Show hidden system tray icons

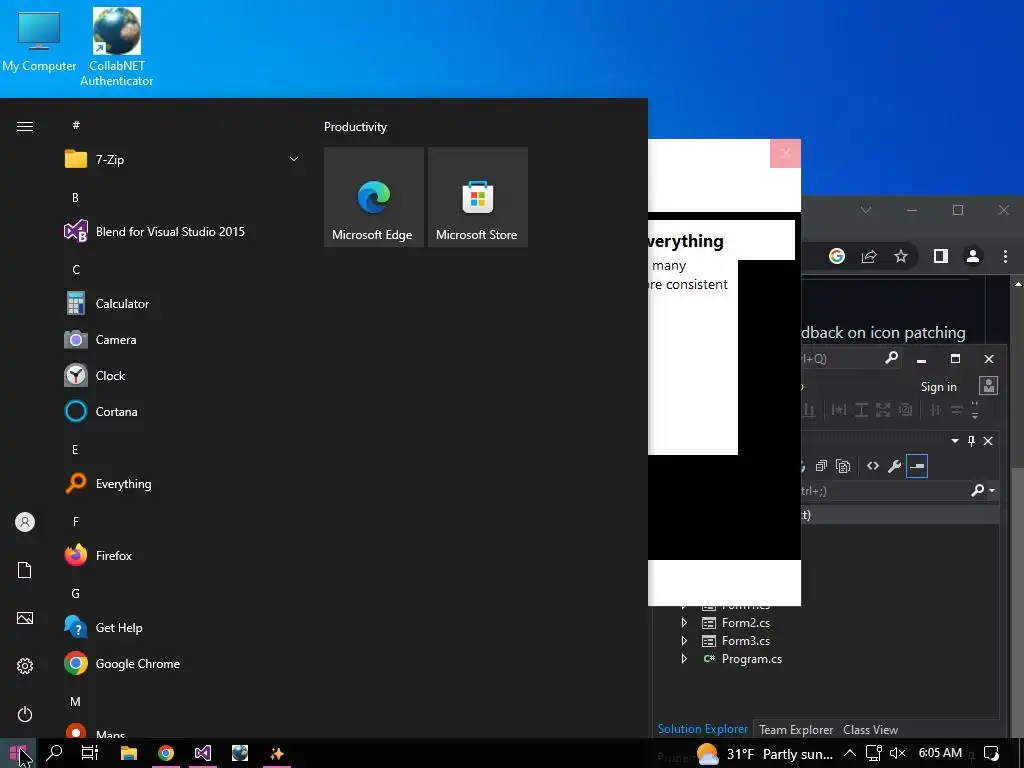click(850, 754)
